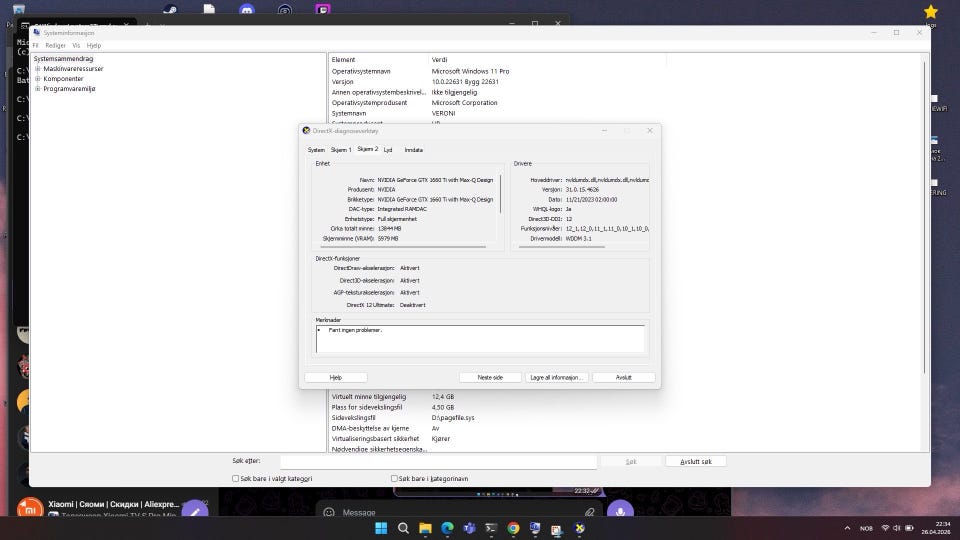The height and width of the screenshot is (540, 960).
Task: Open the Fil menu
Action: [36, 45]
